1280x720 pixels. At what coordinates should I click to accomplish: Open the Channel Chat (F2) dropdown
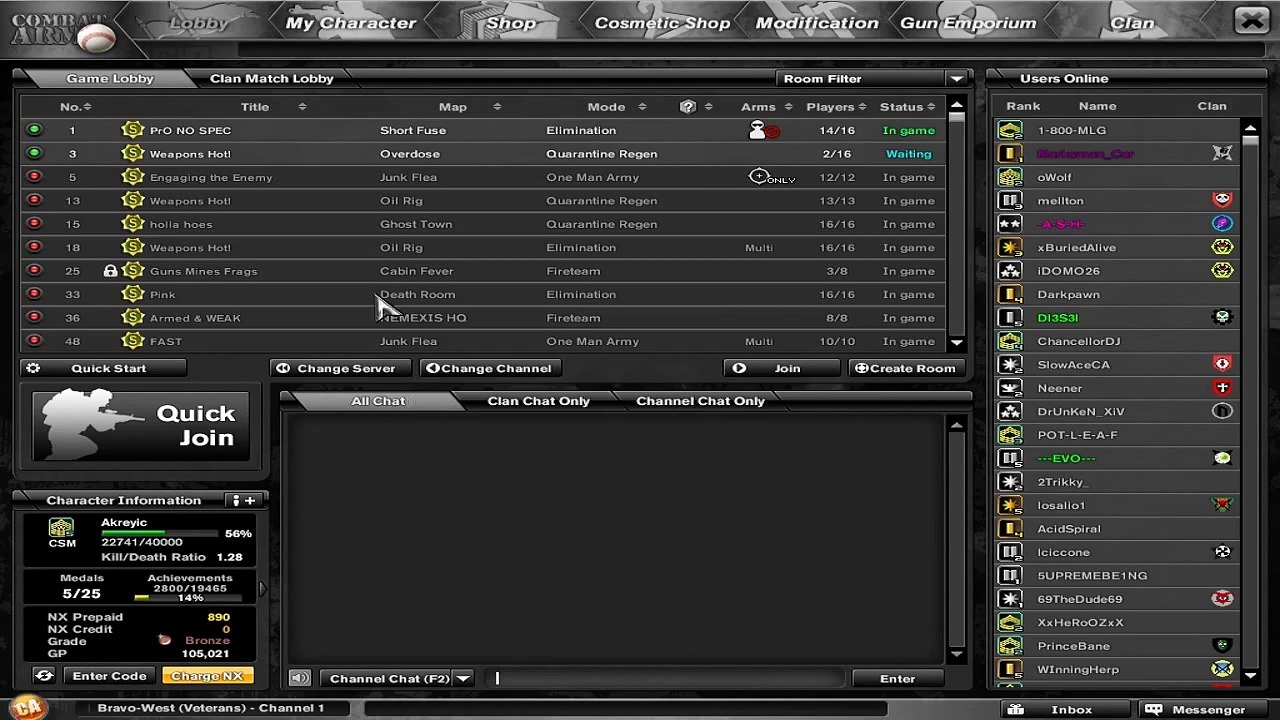[x=463, y=678]
